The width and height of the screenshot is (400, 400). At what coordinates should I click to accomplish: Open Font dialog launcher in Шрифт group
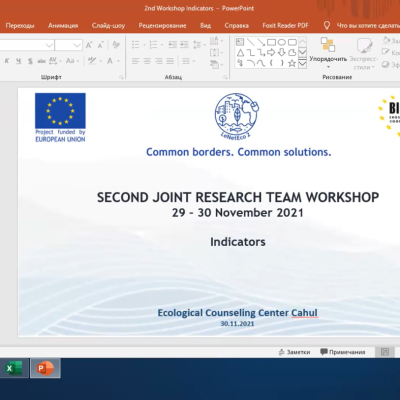(121, 77)
